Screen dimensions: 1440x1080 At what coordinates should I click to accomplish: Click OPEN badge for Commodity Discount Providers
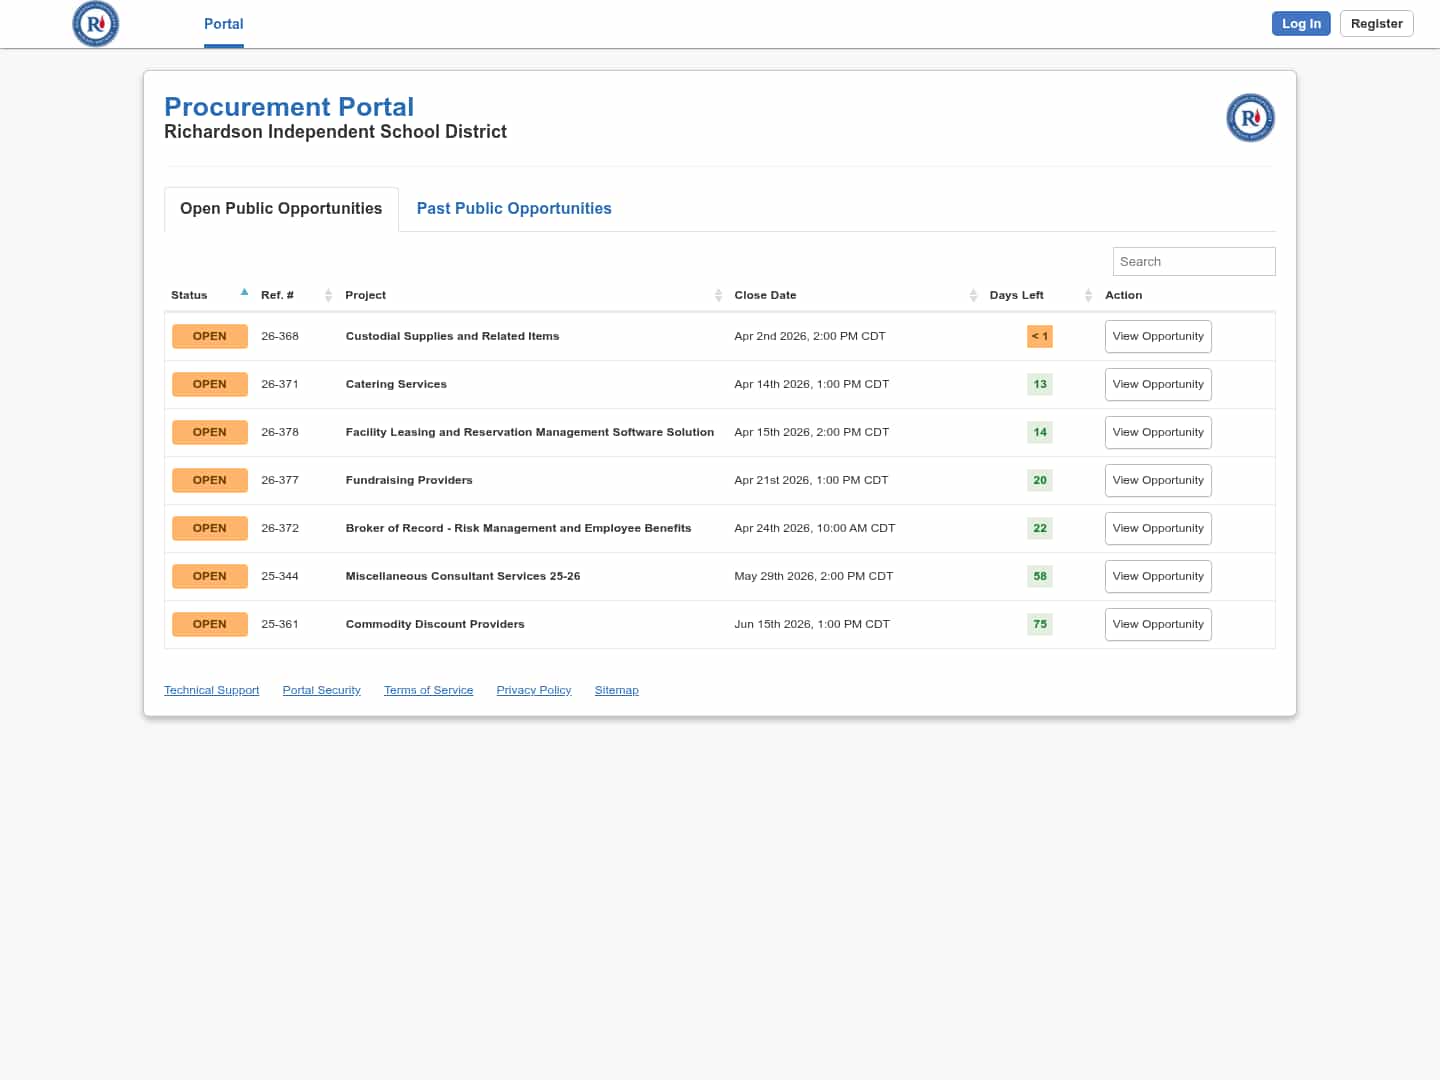210,625
